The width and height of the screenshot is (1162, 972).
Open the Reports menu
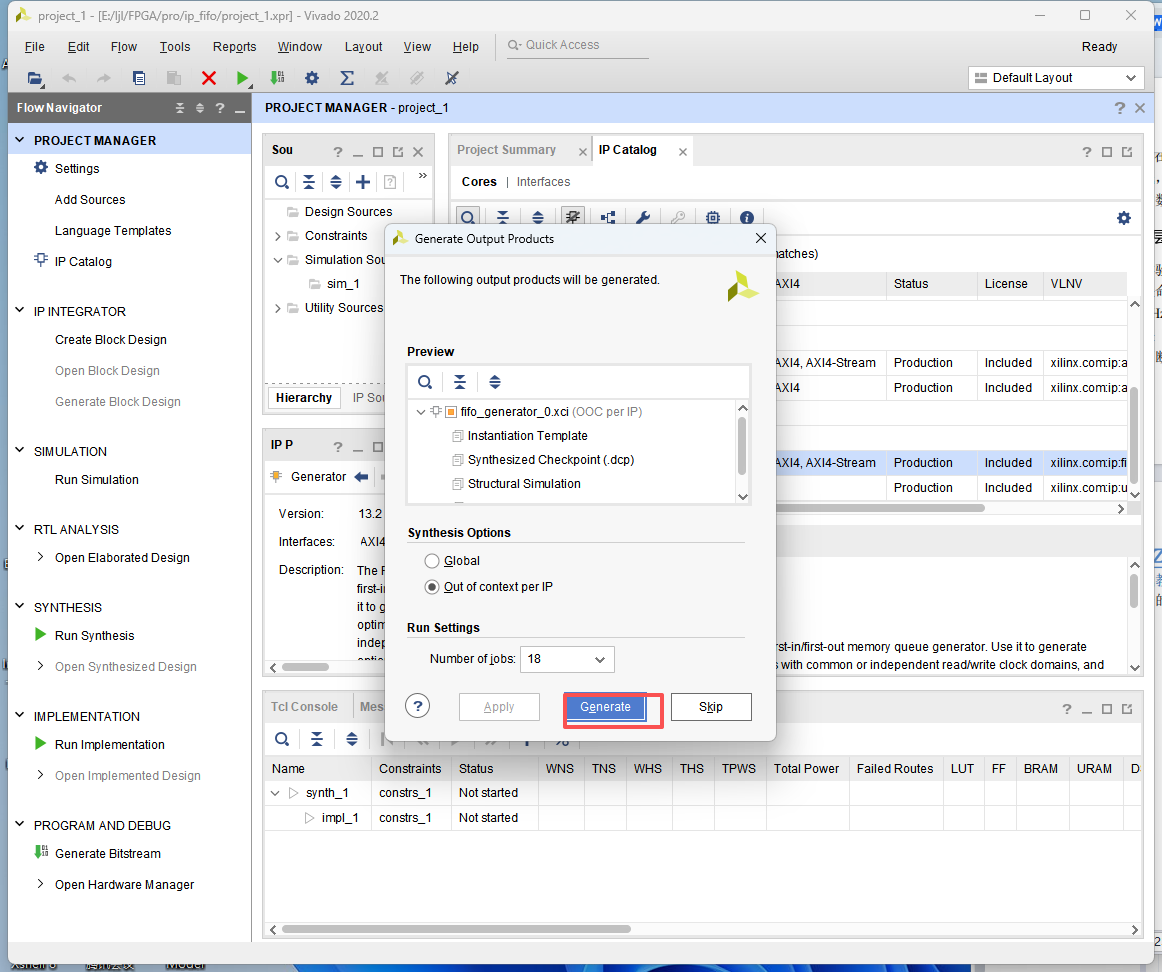pos(234,47)
